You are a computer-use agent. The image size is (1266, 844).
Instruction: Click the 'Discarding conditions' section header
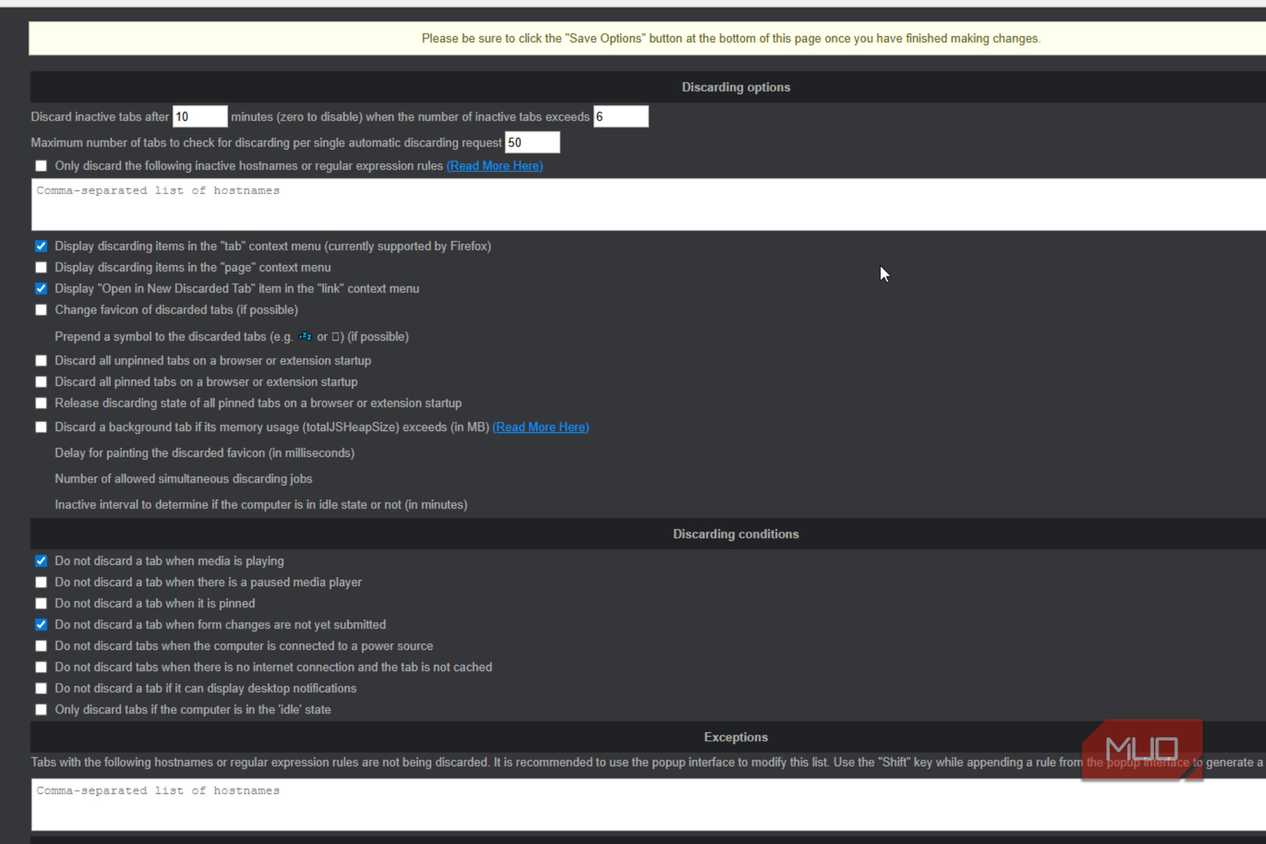(x=736, y=534)
